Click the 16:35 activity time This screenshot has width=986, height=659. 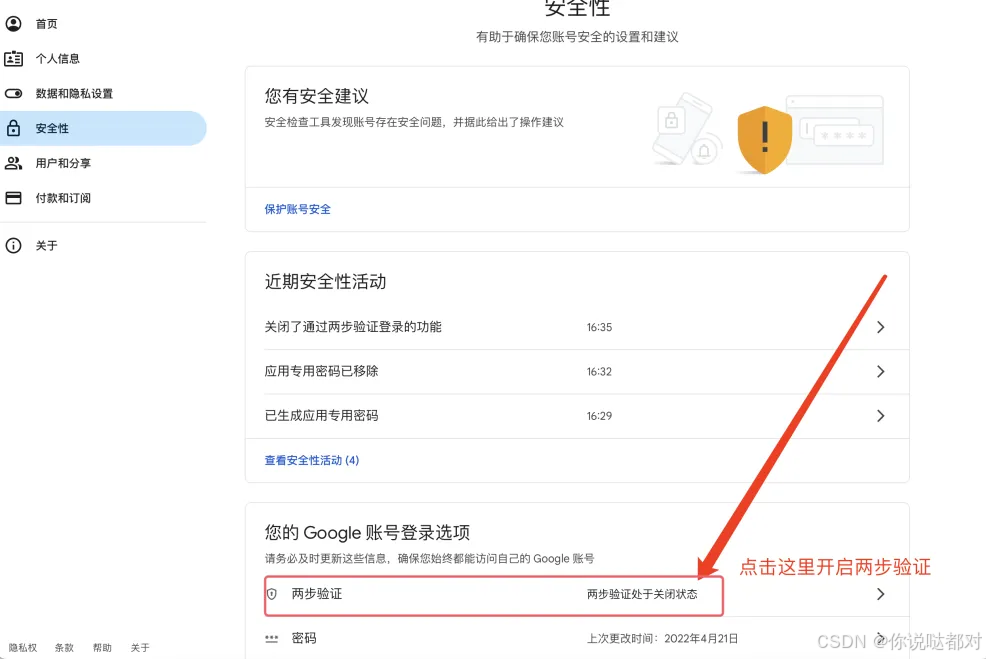pos(599,328)
